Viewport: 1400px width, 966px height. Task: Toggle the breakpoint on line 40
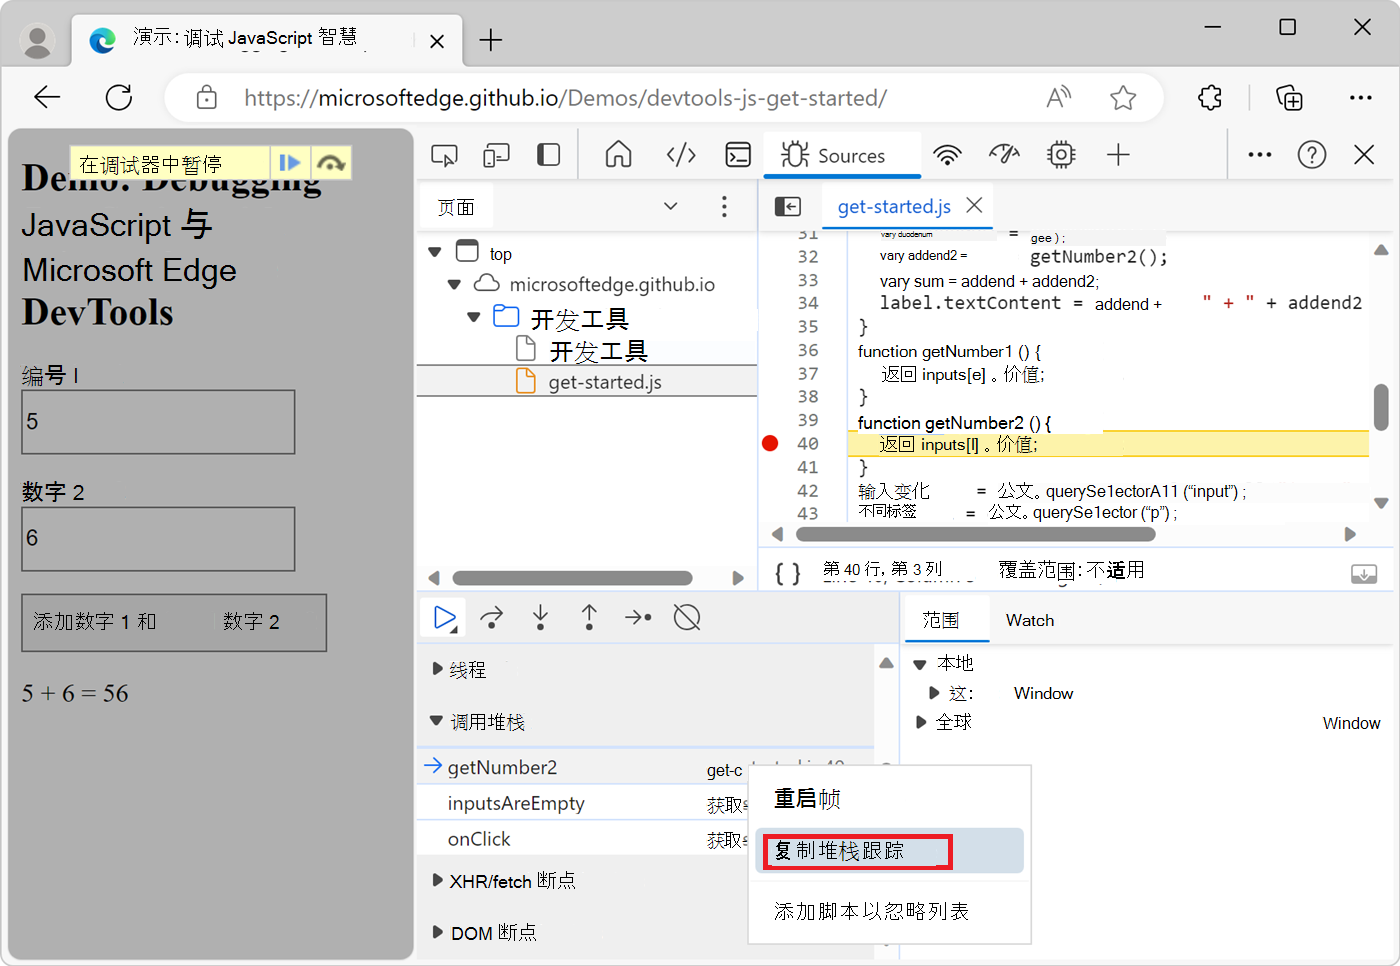[x=770, y=444]
